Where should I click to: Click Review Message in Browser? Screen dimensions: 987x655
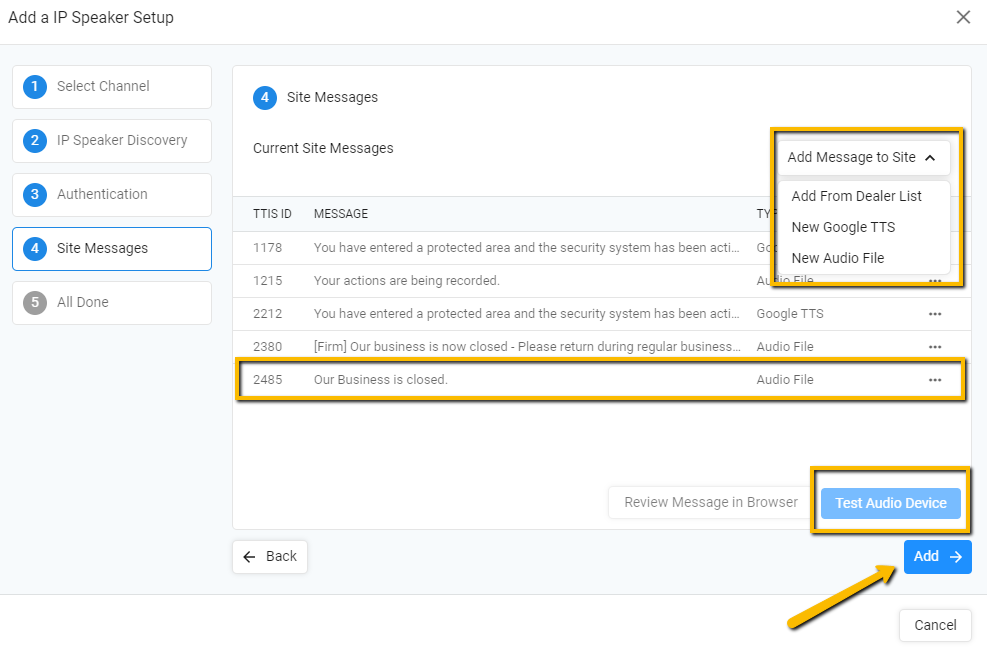711,503
